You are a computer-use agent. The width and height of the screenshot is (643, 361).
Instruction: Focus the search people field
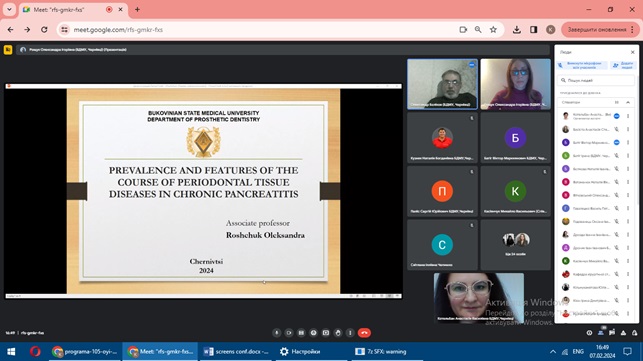(x=597, y=80)
